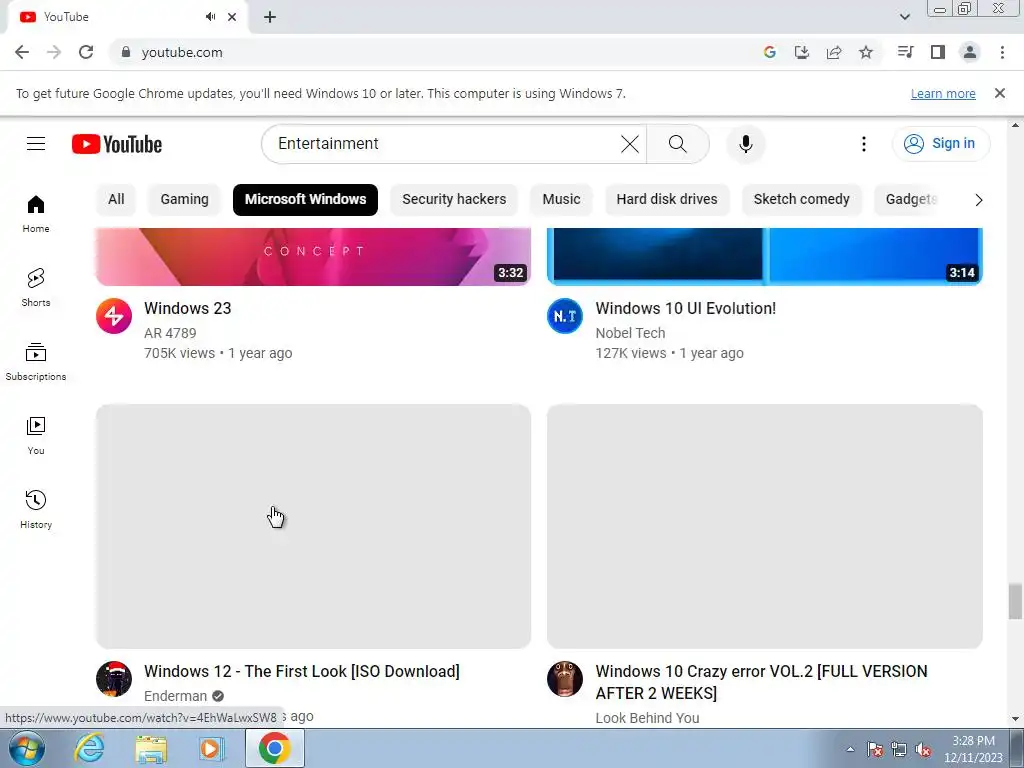Viewport: 1024px width, 768px height.
Task: Click the Sign in button
Action: coord(941,144)
